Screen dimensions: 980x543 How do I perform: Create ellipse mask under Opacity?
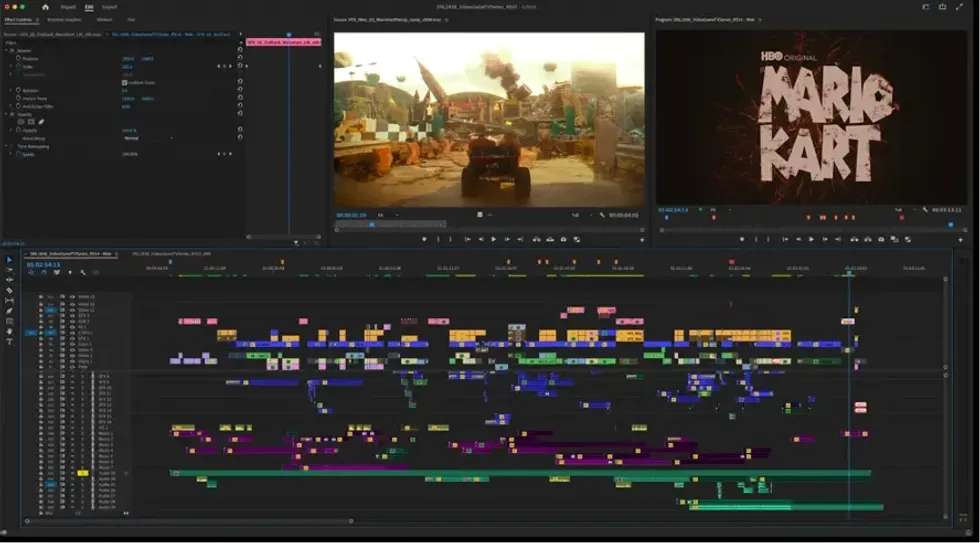pos(21,122)
